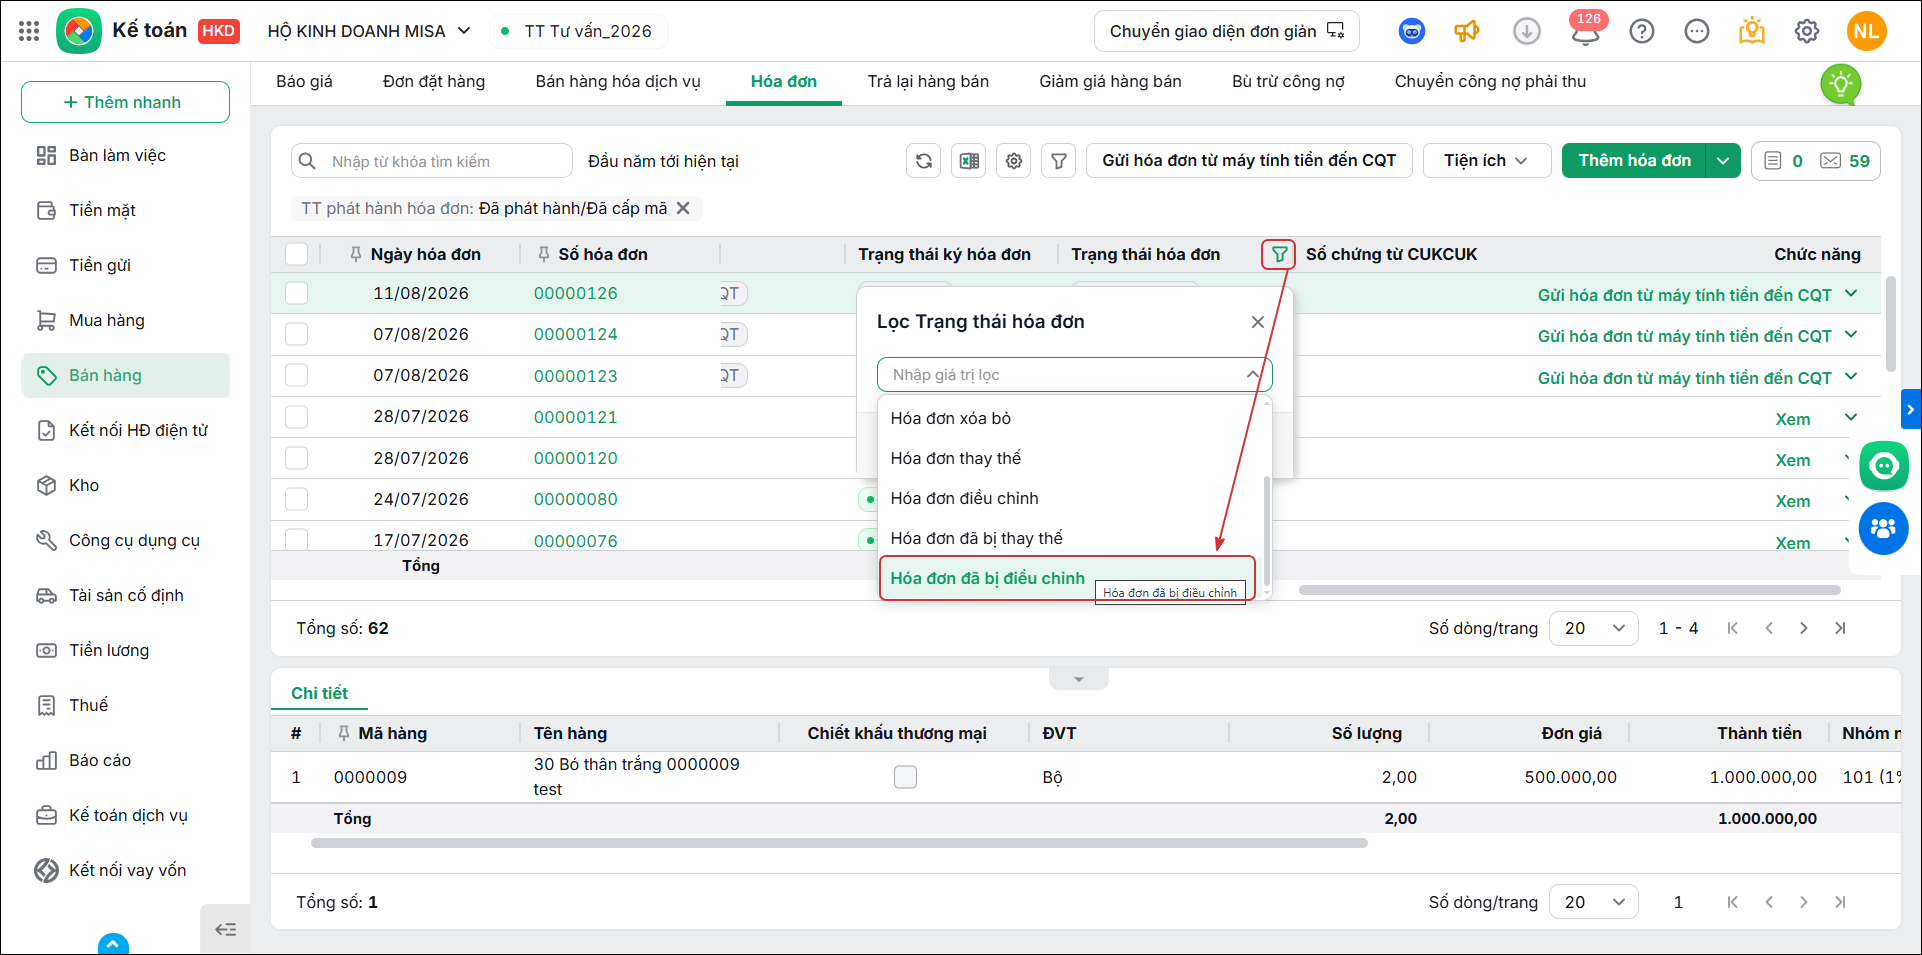Click the announcements megaphone icon
This screenshot has width=1922, height=955.
(x=1467, y=31)
